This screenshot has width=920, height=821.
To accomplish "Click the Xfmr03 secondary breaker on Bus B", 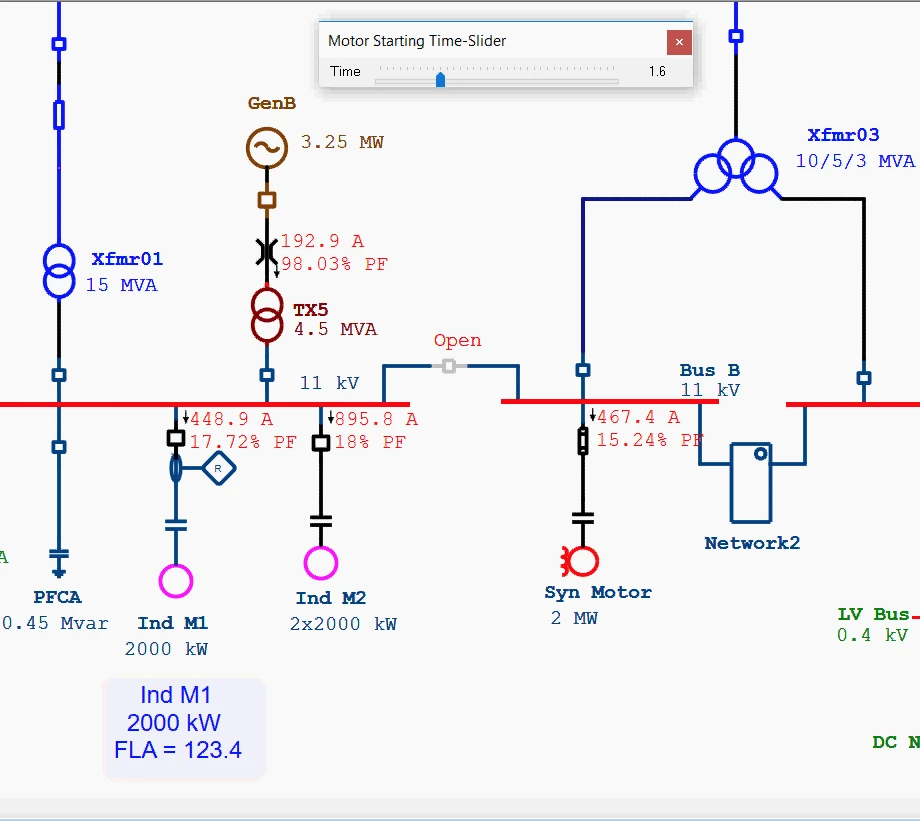I will [583, 370].
